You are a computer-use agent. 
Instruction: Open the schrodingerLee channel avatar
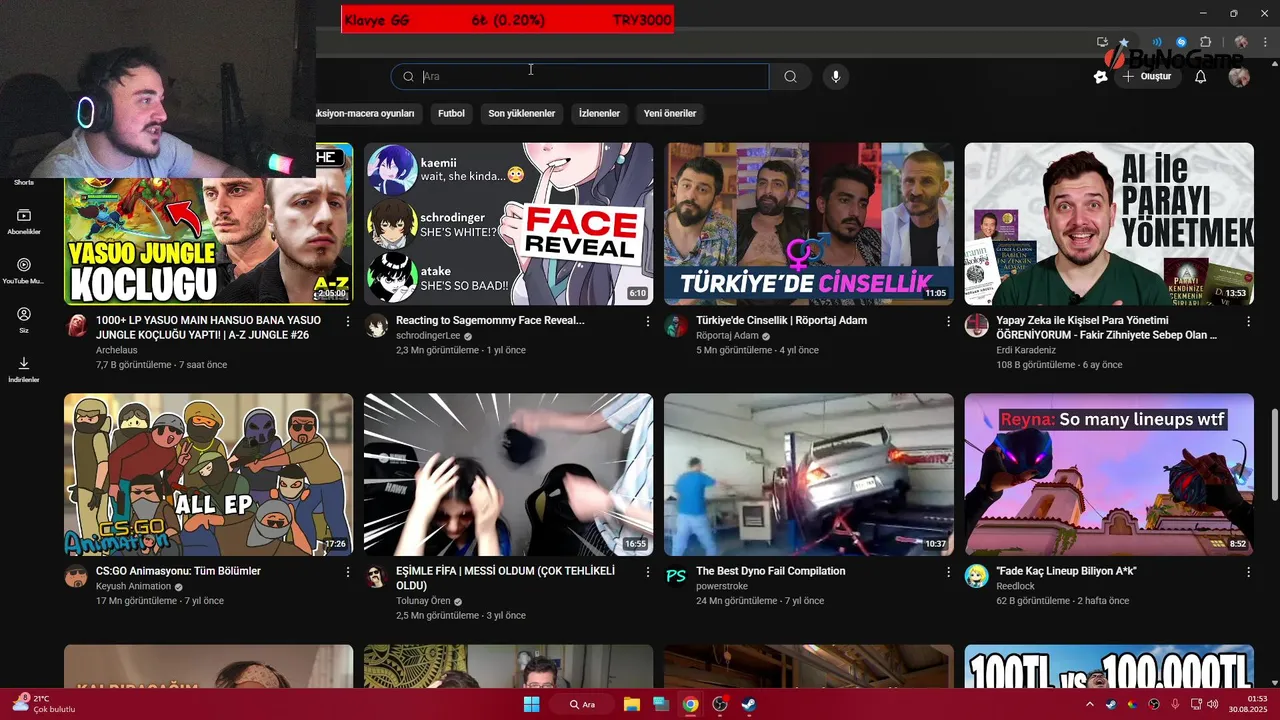[376, 326]
